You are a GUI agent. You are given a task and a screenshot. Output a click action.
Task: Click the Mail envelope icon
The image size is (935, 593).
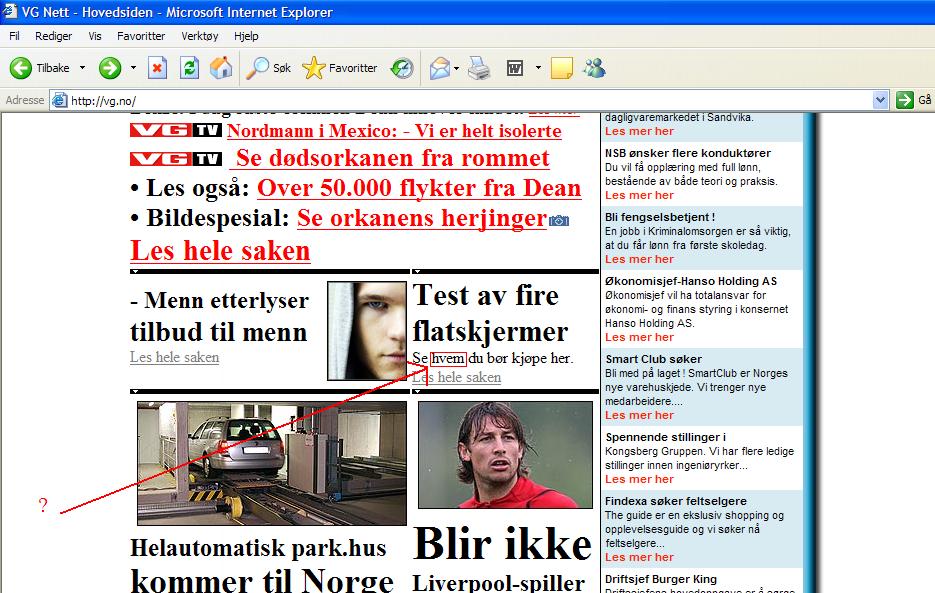pyautogui.click(x=439, y=68)
